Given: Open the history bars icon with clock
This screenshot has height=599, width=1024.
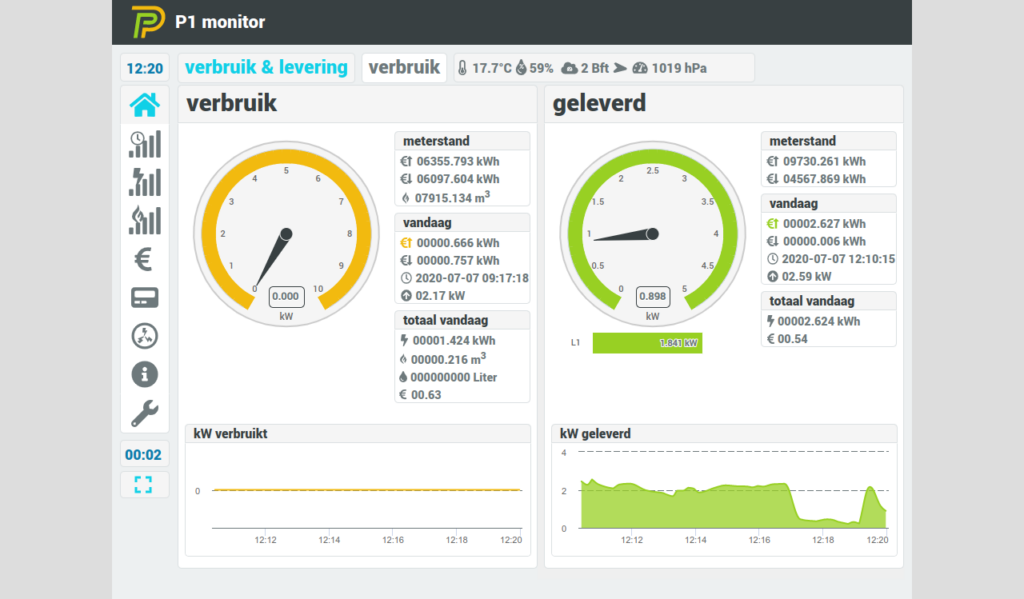Looking at the screenshot, I should pyautogui.click(x=144, y=144).
